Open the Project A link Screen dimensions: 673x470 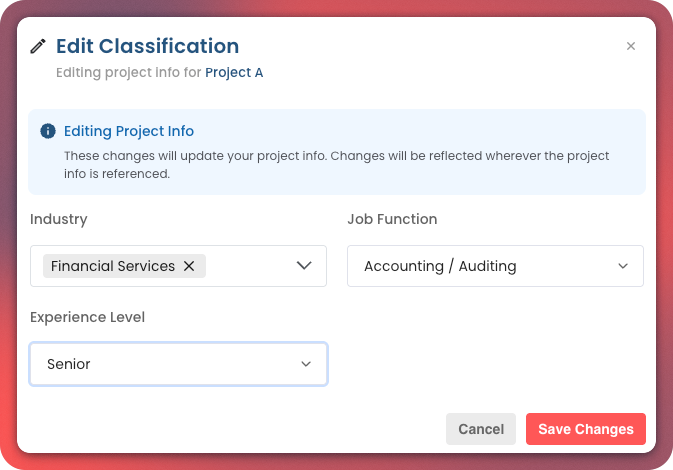pyautogui.click(x=234, y=72)
